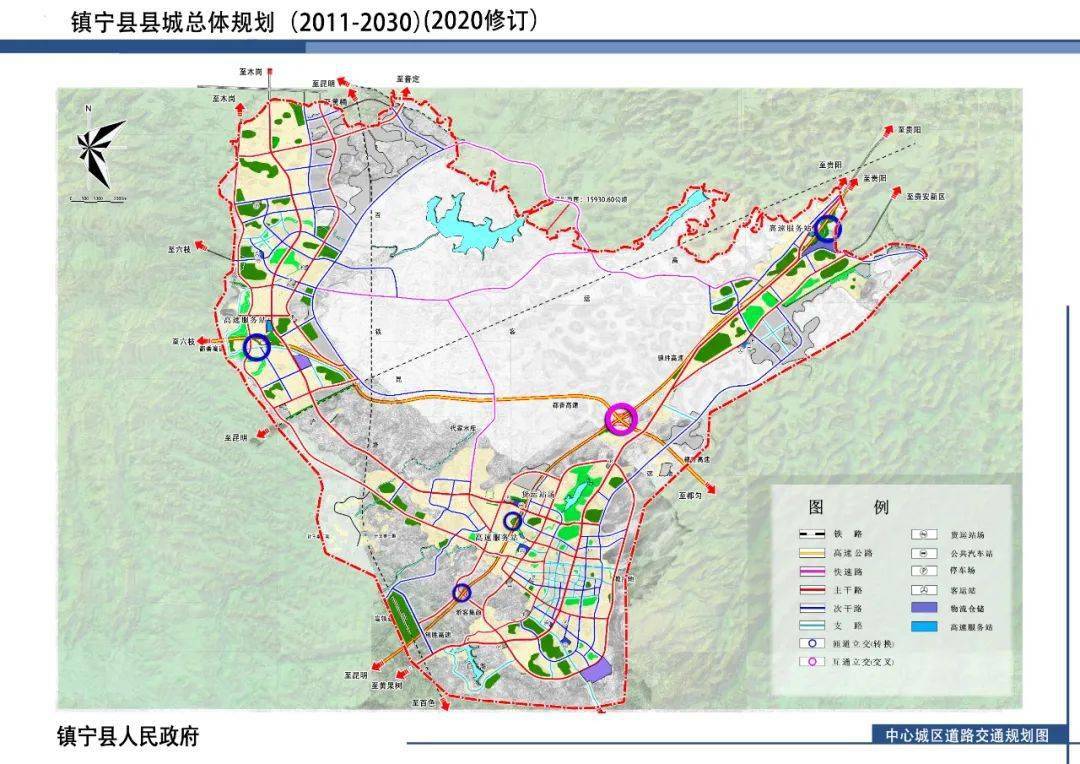Click the 至普定 direction label
The height and width of the screenshot is (764, 1080).
pyautogui.click(x=407, y=79)
